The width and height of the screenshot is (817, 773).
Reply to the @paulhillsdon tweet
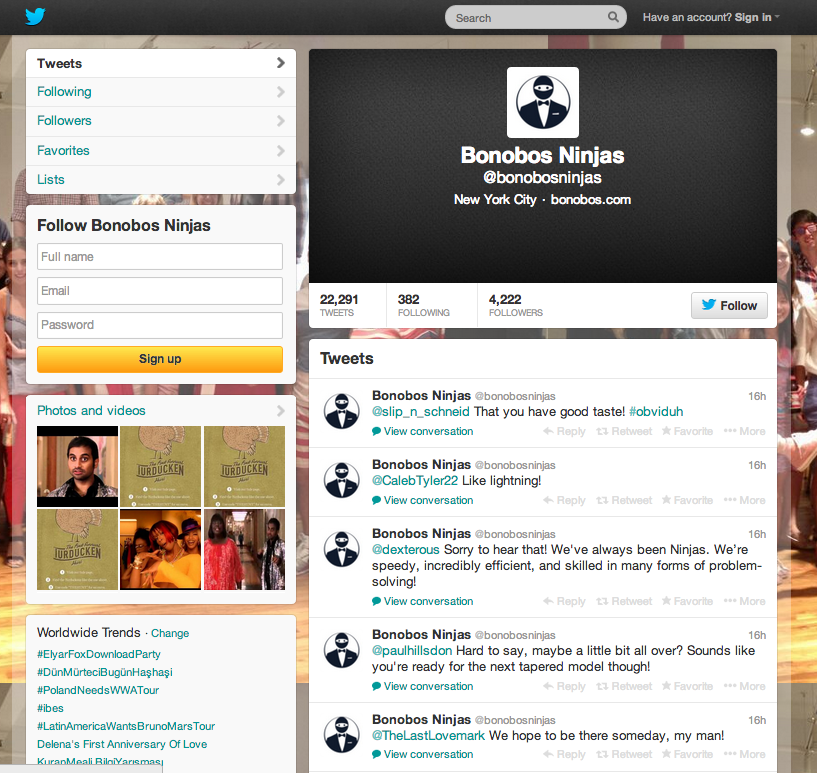pos(564,686)
